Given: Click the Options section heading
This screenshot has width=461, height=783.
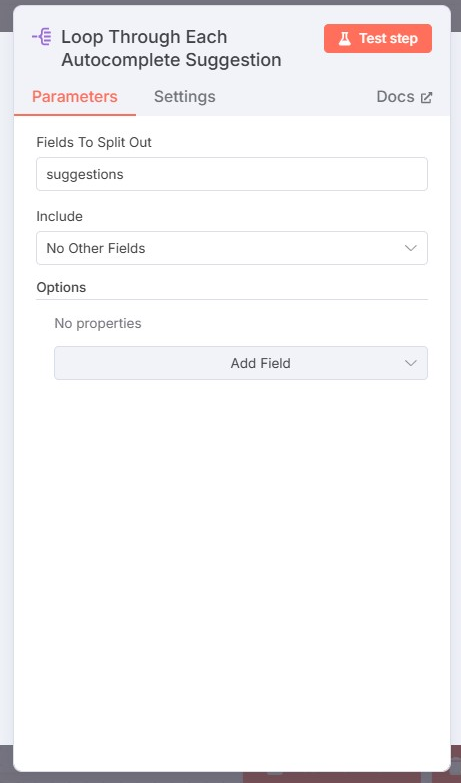Looking at the screenshot, I should pos(61,288).
